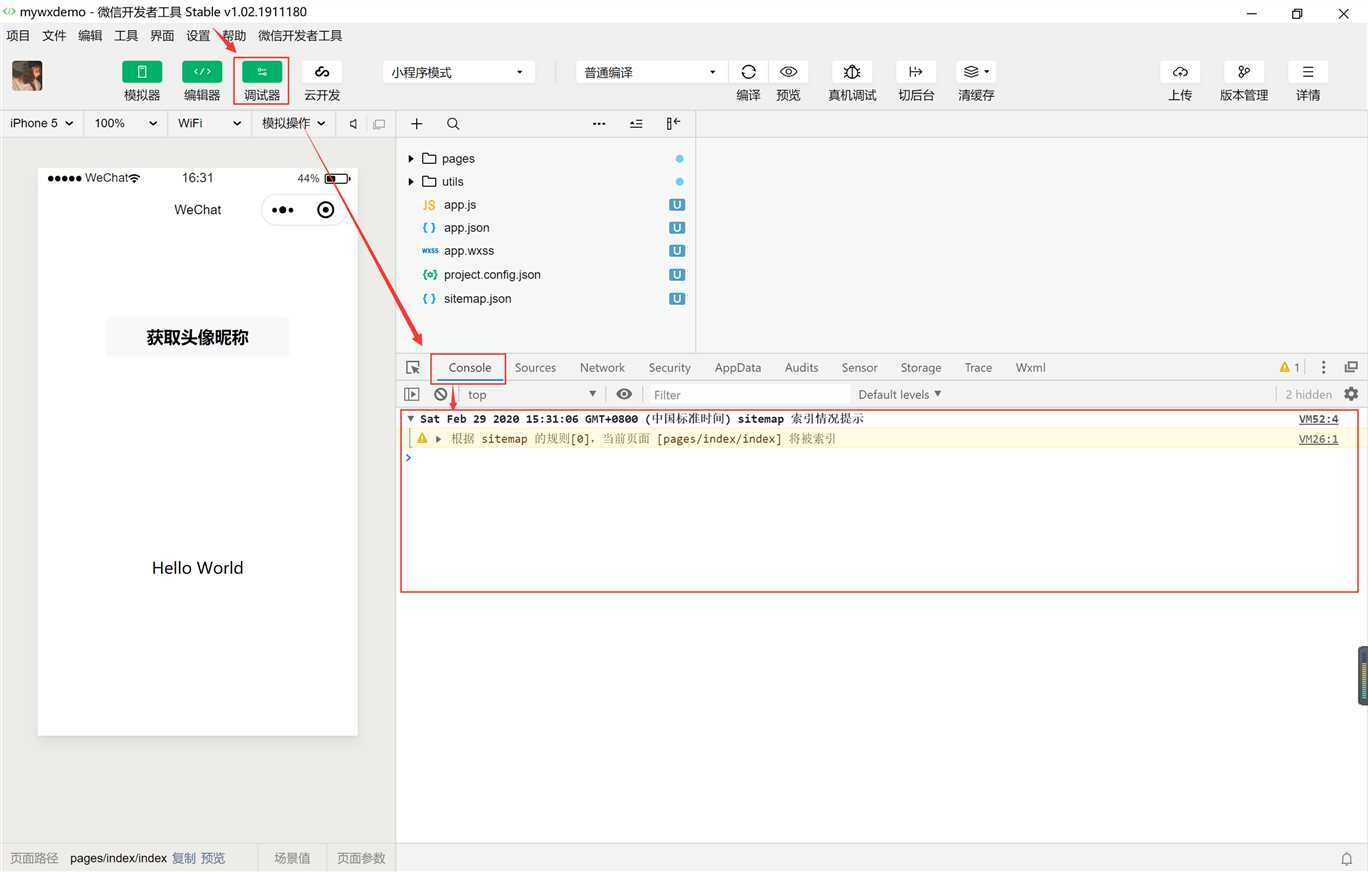Click the 上传 upload icon

1180,72
